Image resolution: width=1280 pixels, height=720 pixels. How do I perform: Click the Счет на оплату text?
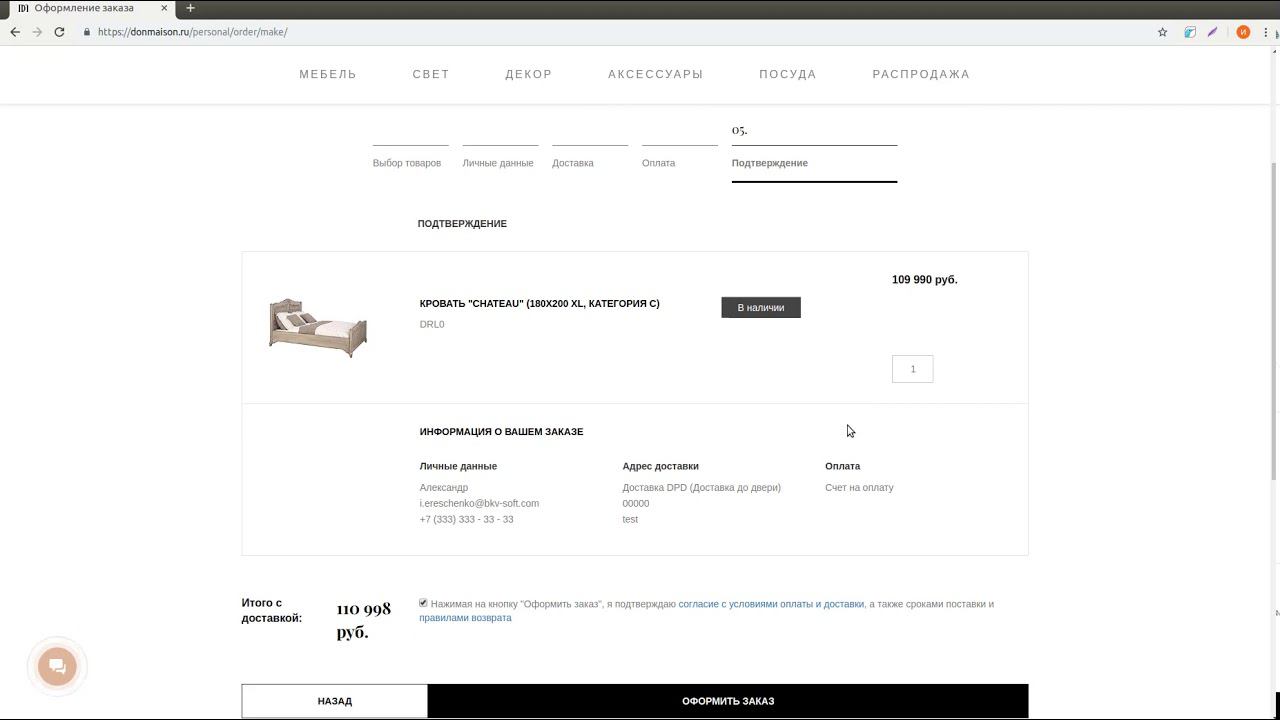tap(859, 488)
